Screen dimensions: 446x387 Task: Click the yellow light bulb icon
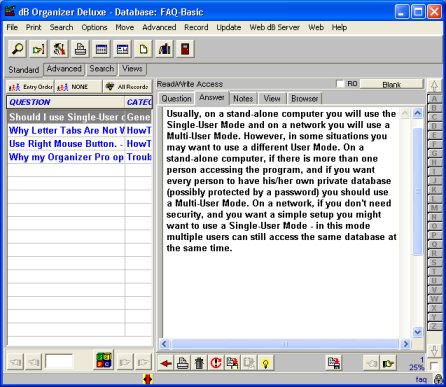pyautogui.click(x=266, y=363)
